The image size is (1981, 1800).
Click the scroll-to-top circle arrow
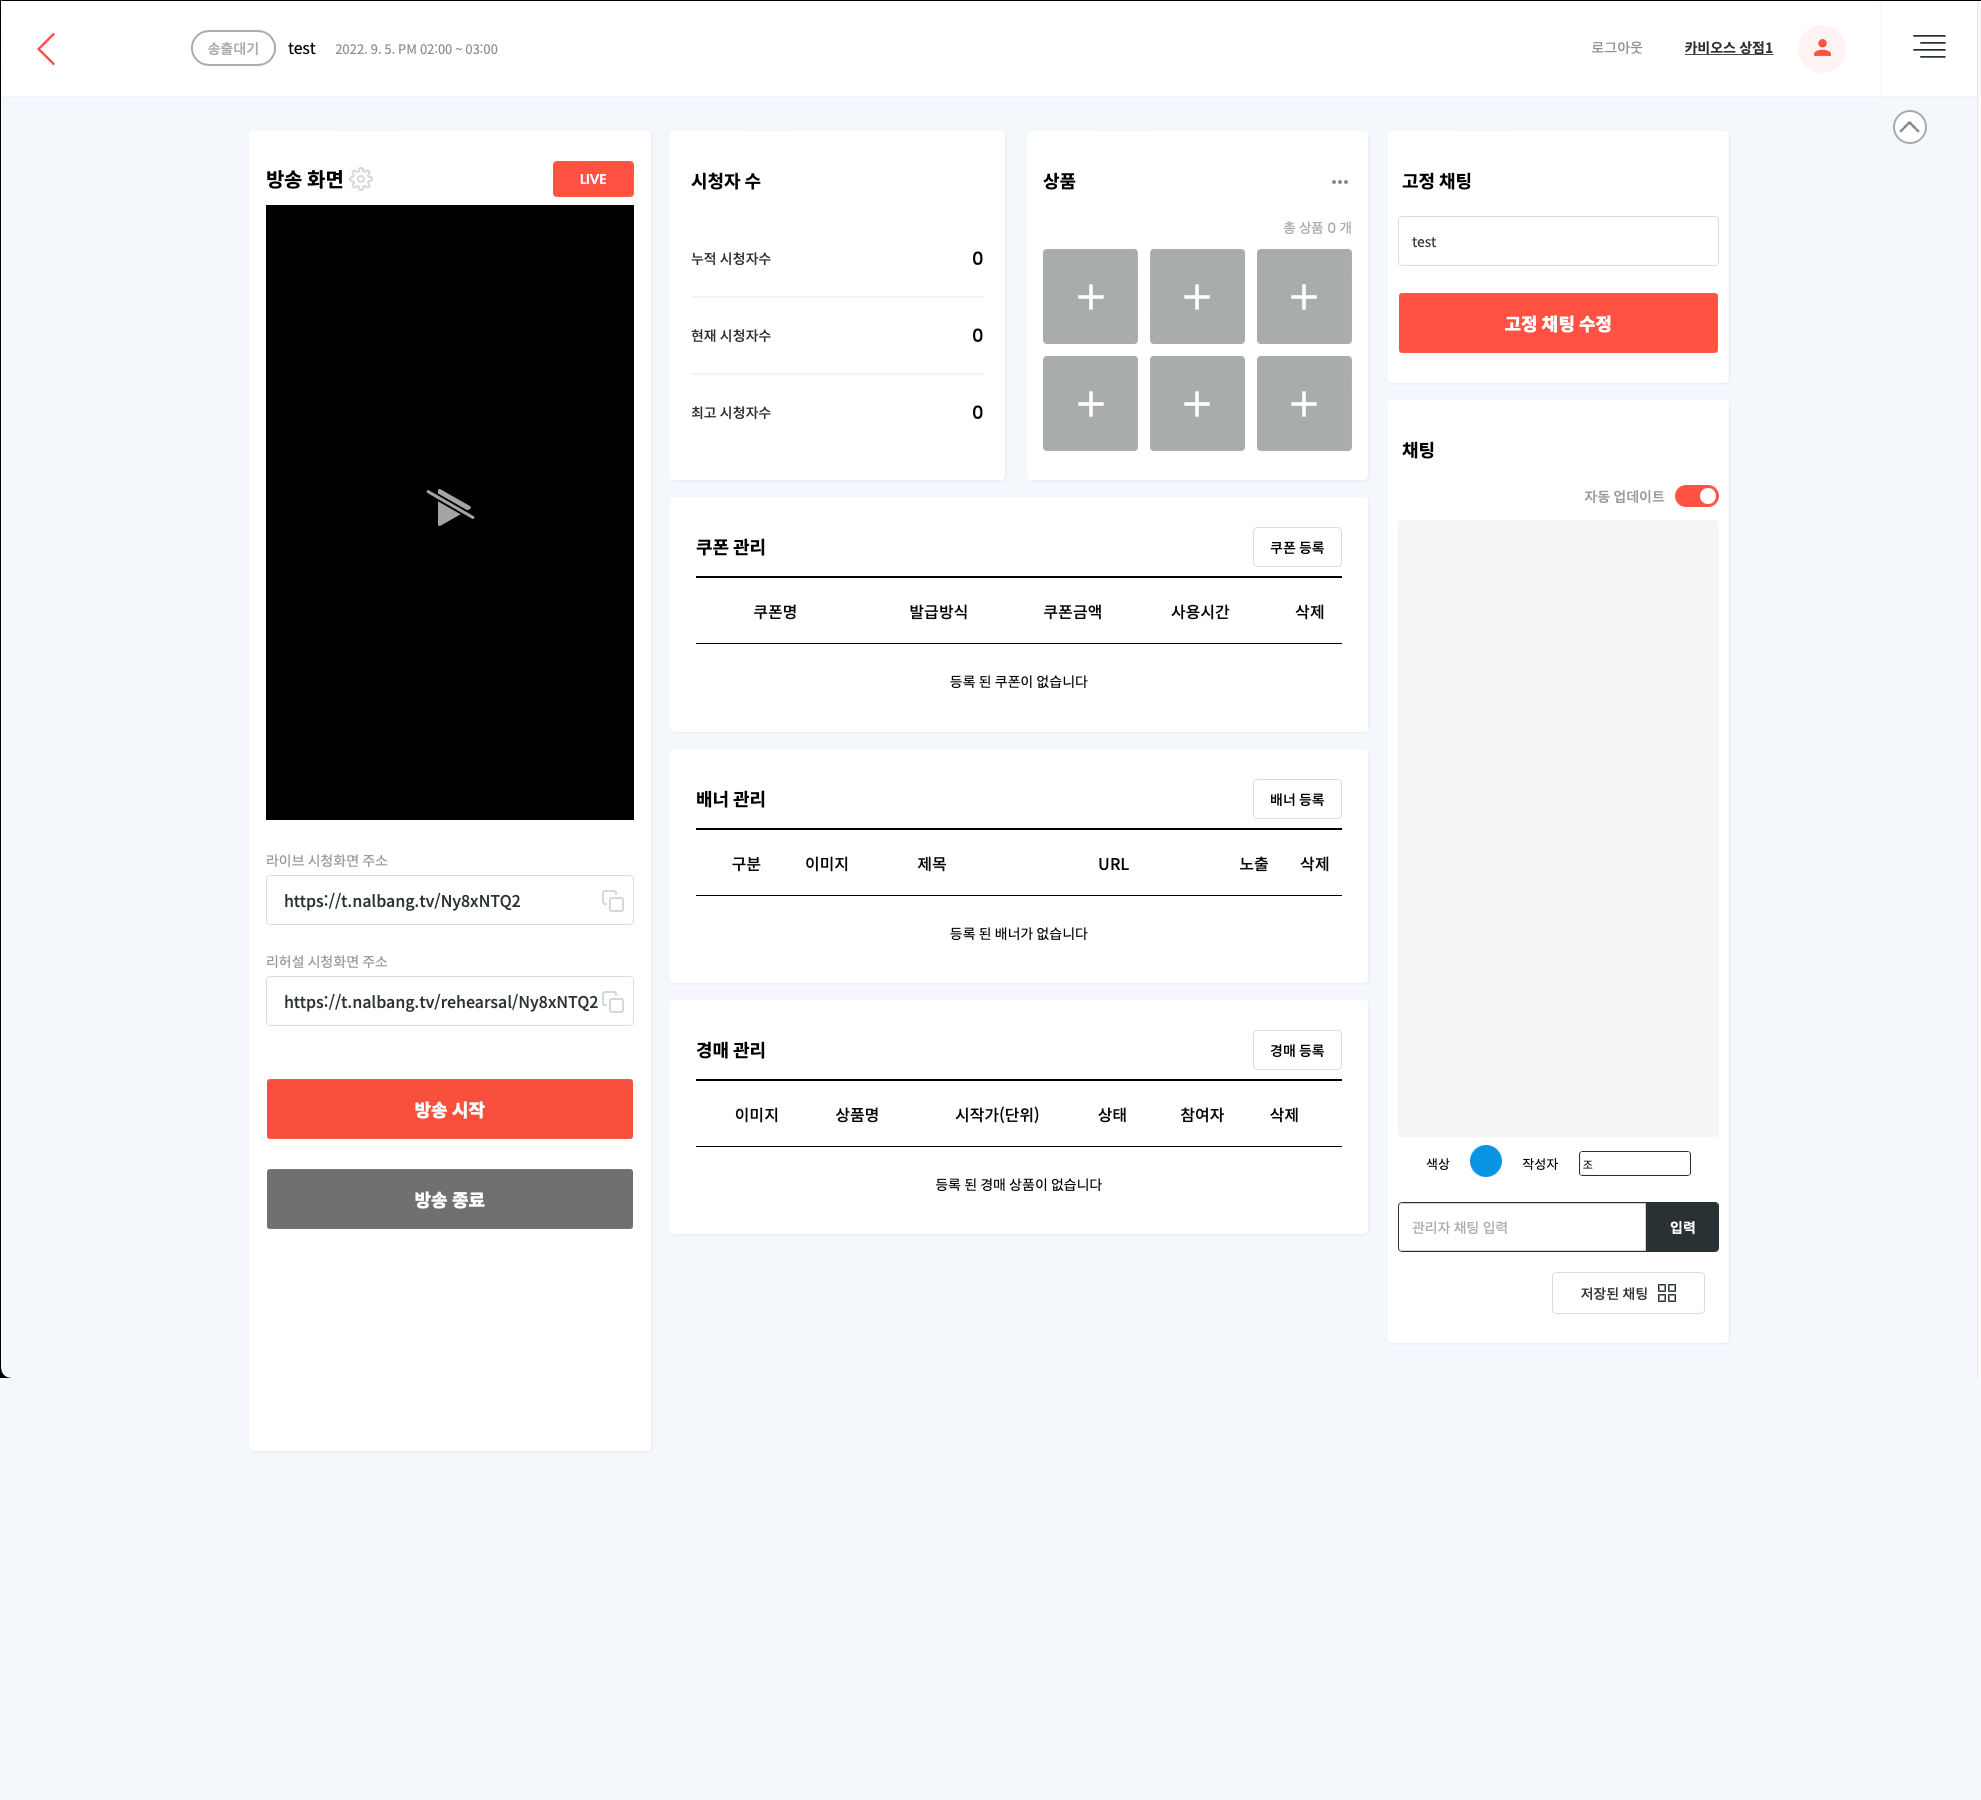pyautogui.click(x=1909, y=127)
